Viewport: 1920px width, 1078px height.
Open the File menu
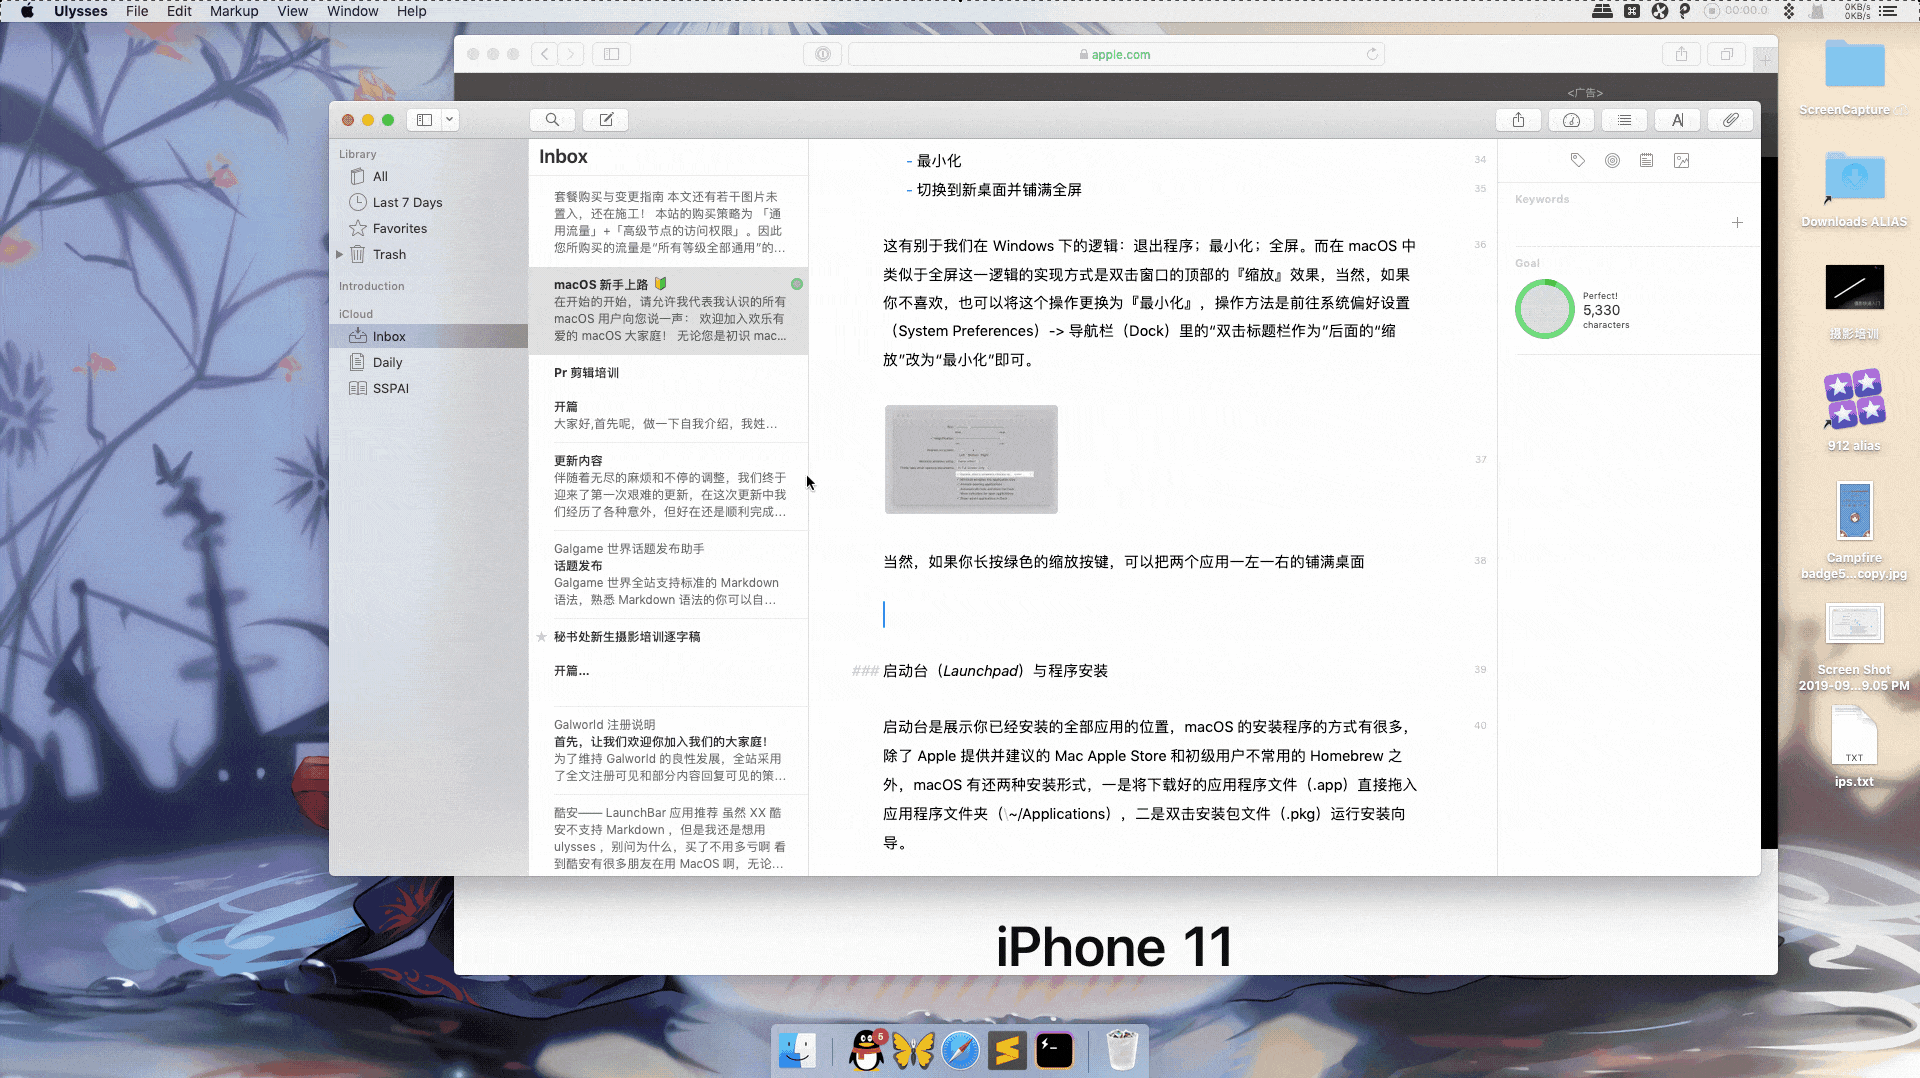137,11
